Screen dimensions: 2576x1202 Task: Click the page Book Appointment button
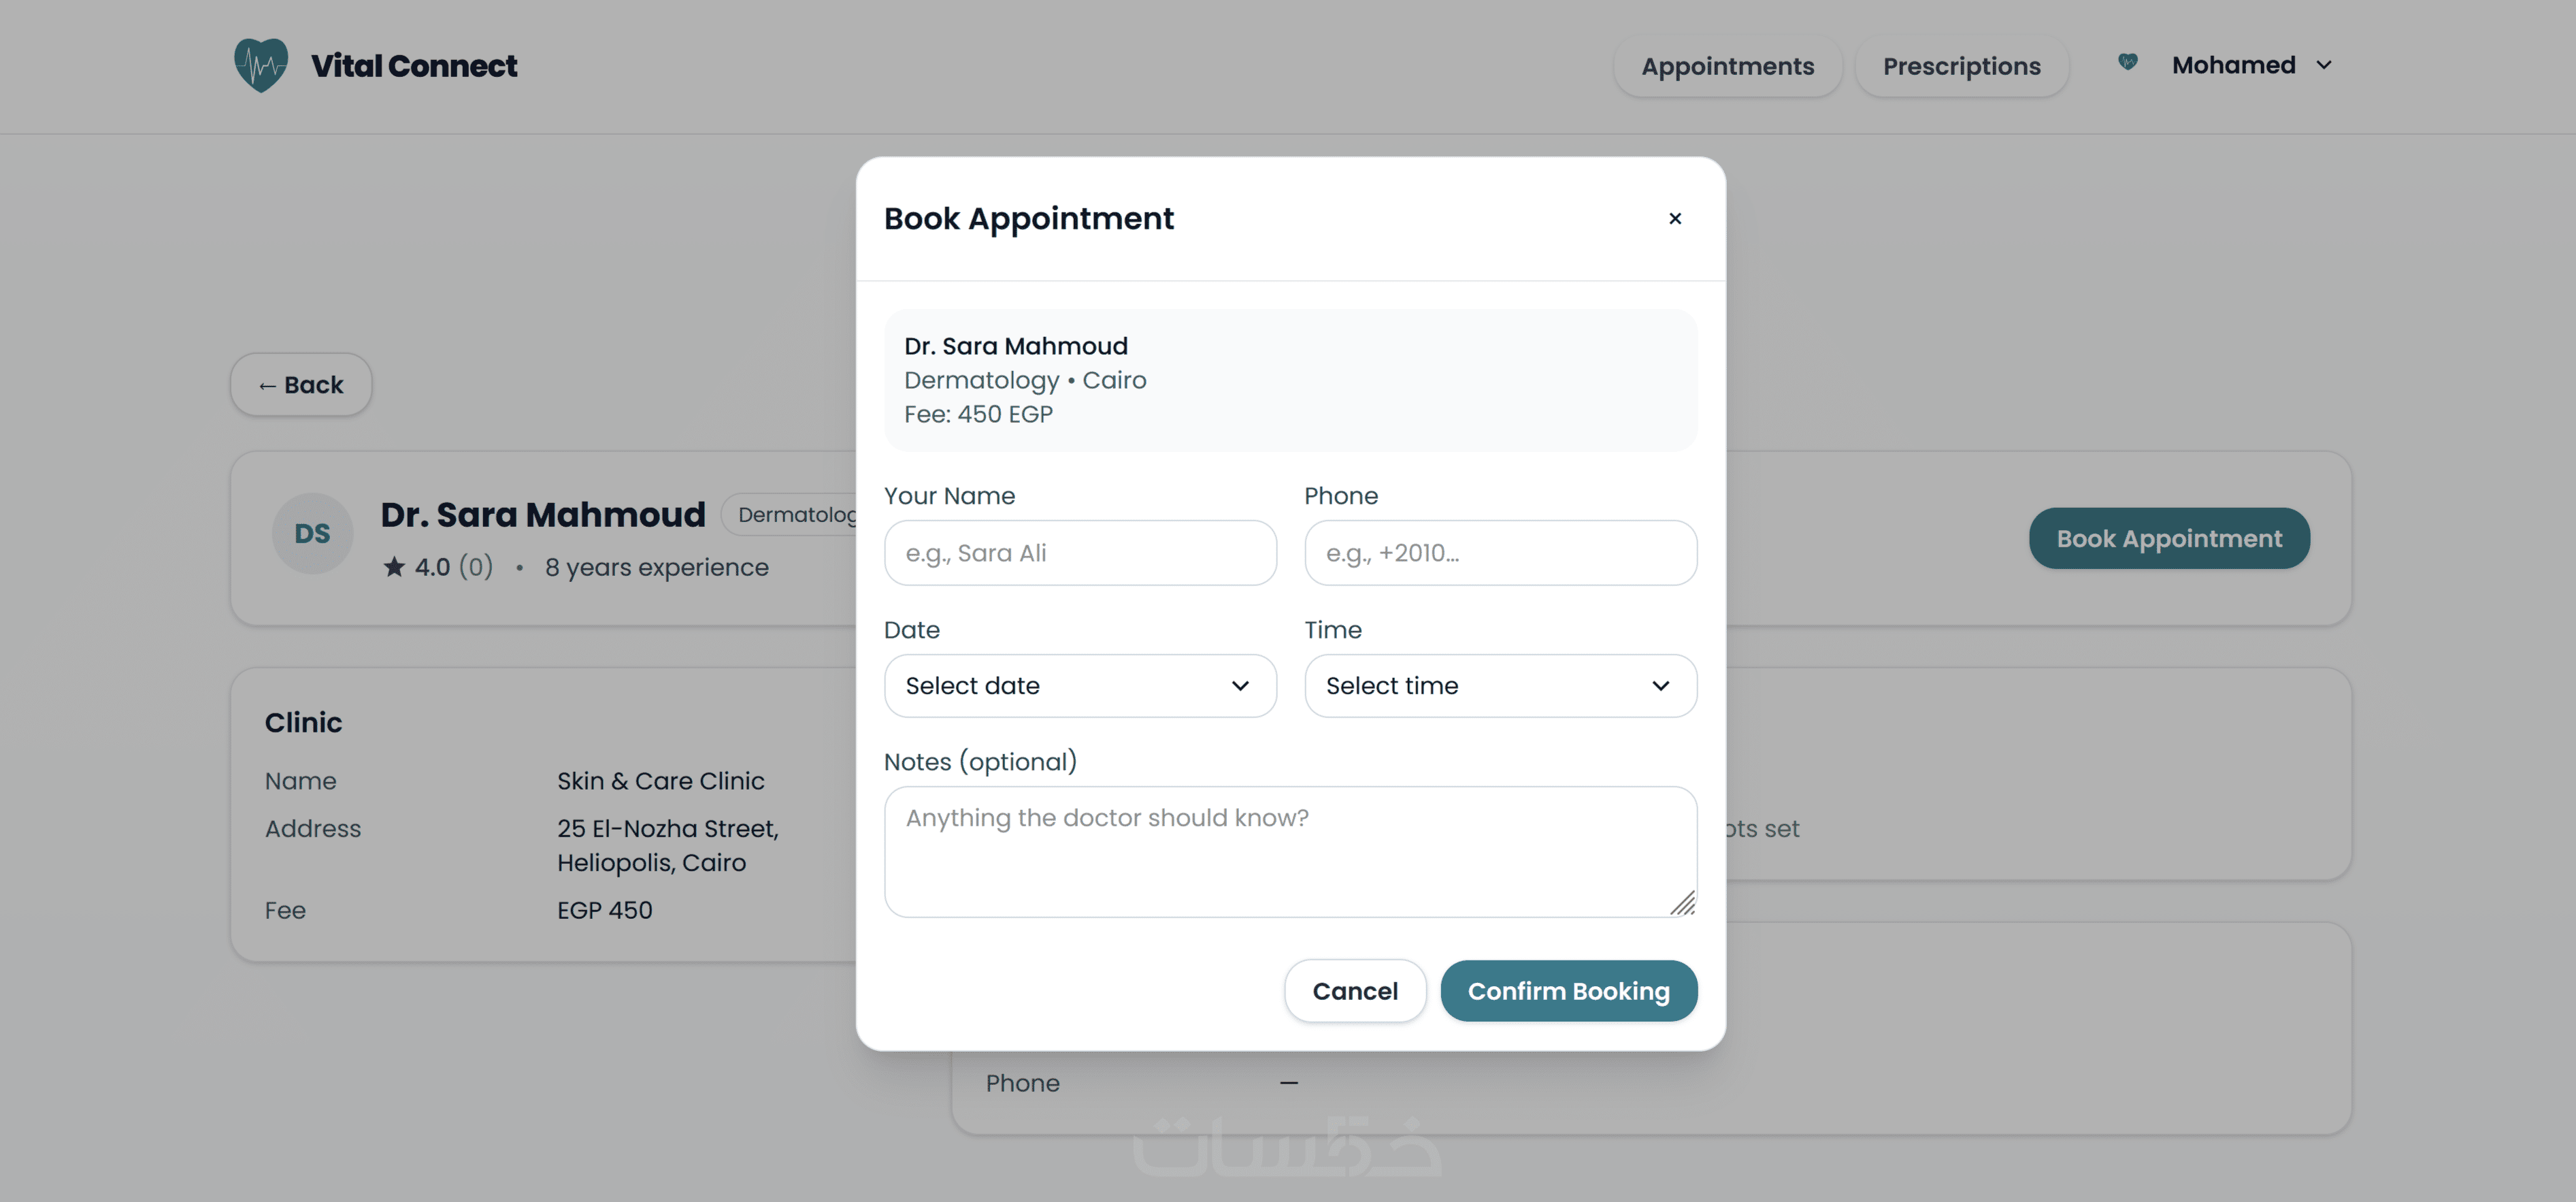pos(2169,538)
